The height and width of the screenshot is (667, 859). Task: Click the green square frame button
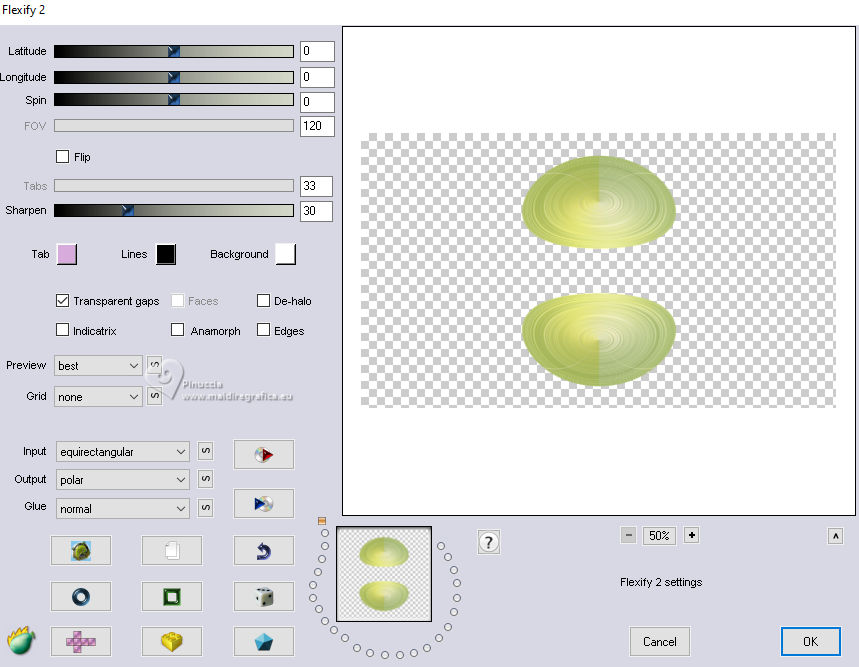tap(172, 596)
